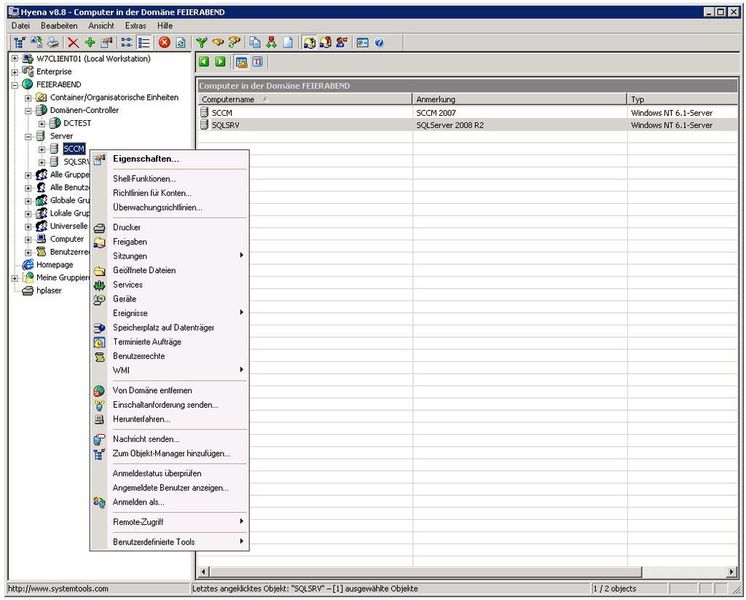Choose Shell-Funktionen... in context menu
The width and height of the screenshot is (746, 600).
pos(169,179)
